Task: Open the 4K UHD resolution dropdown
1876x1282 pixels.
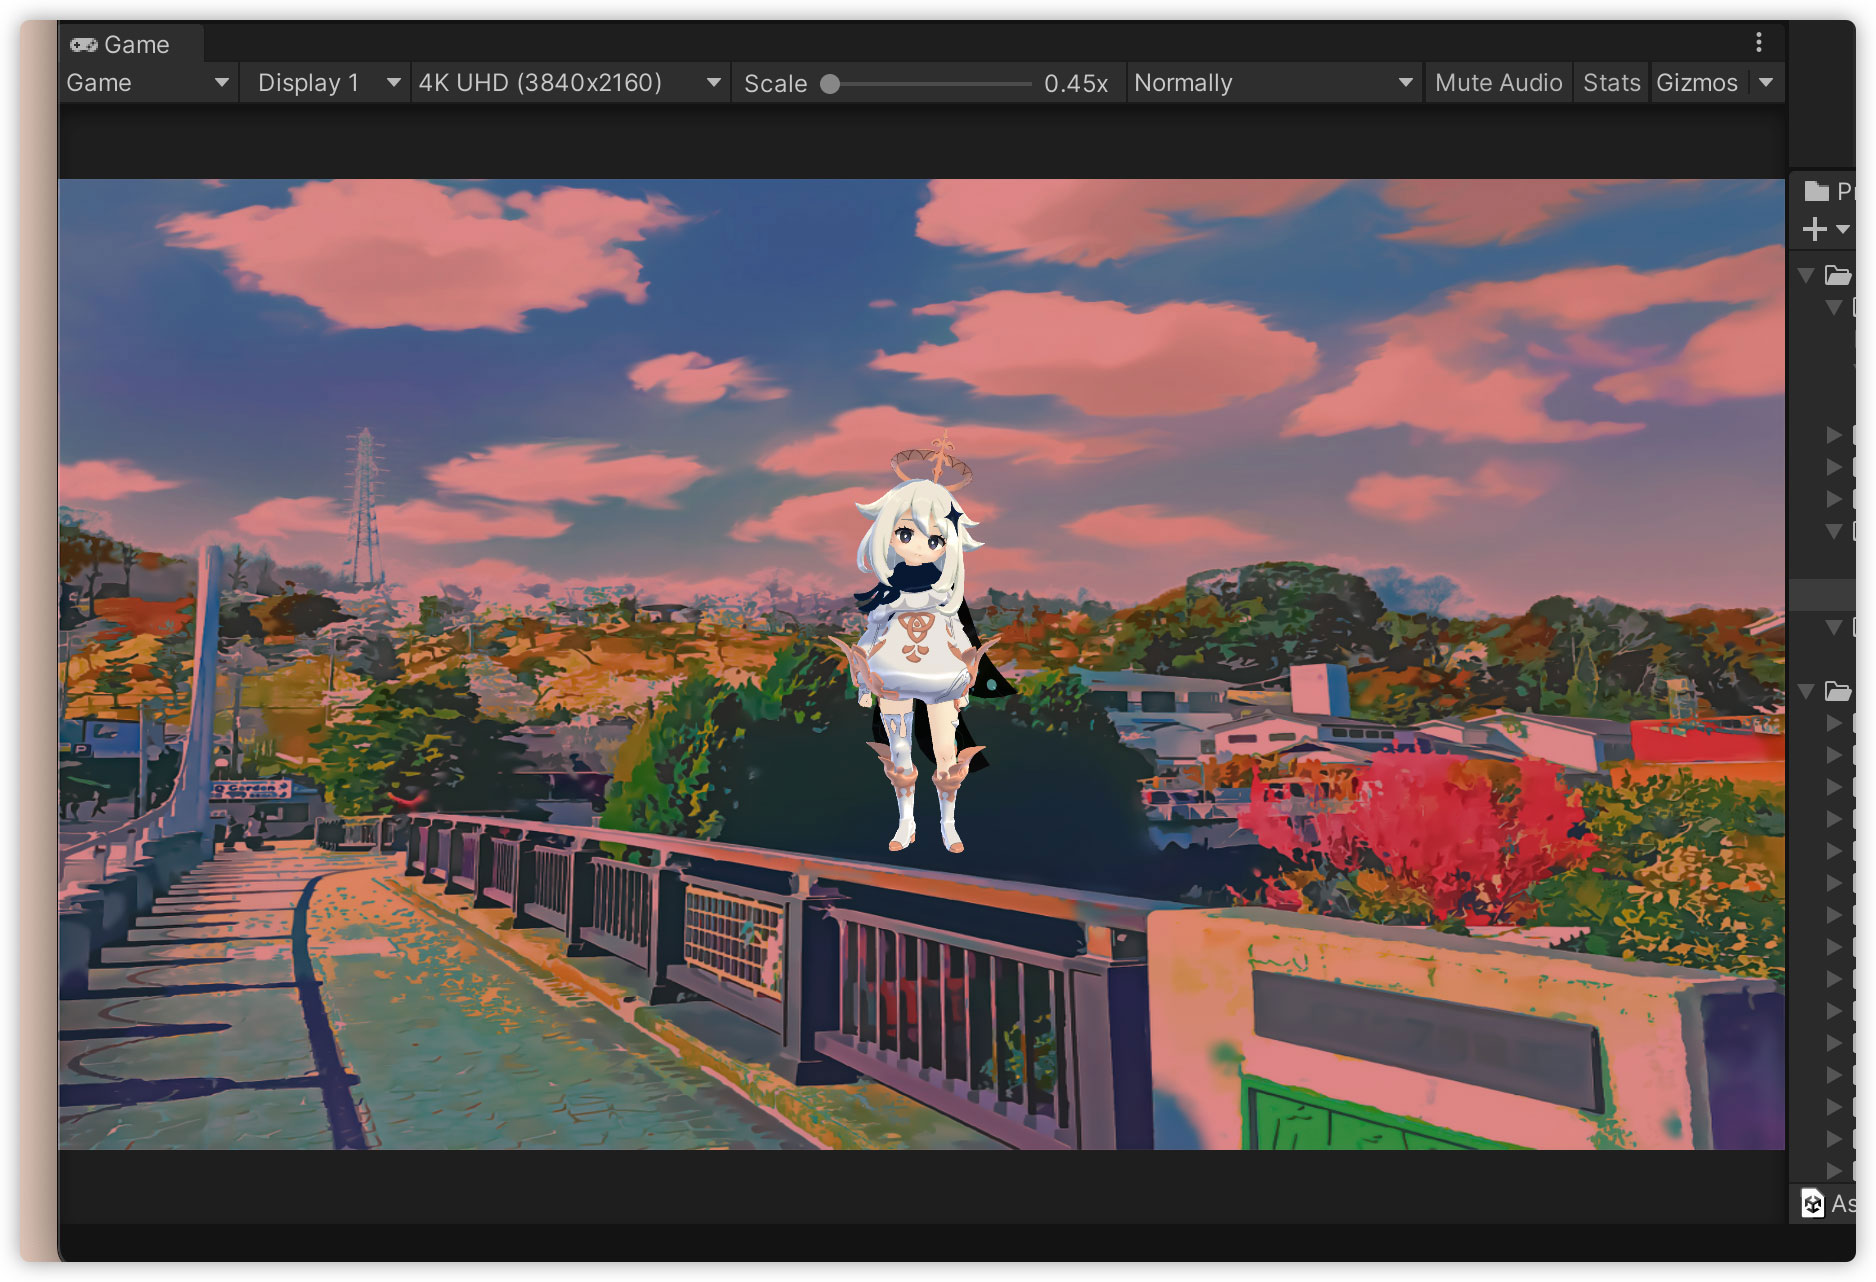Action: [569, 83]
